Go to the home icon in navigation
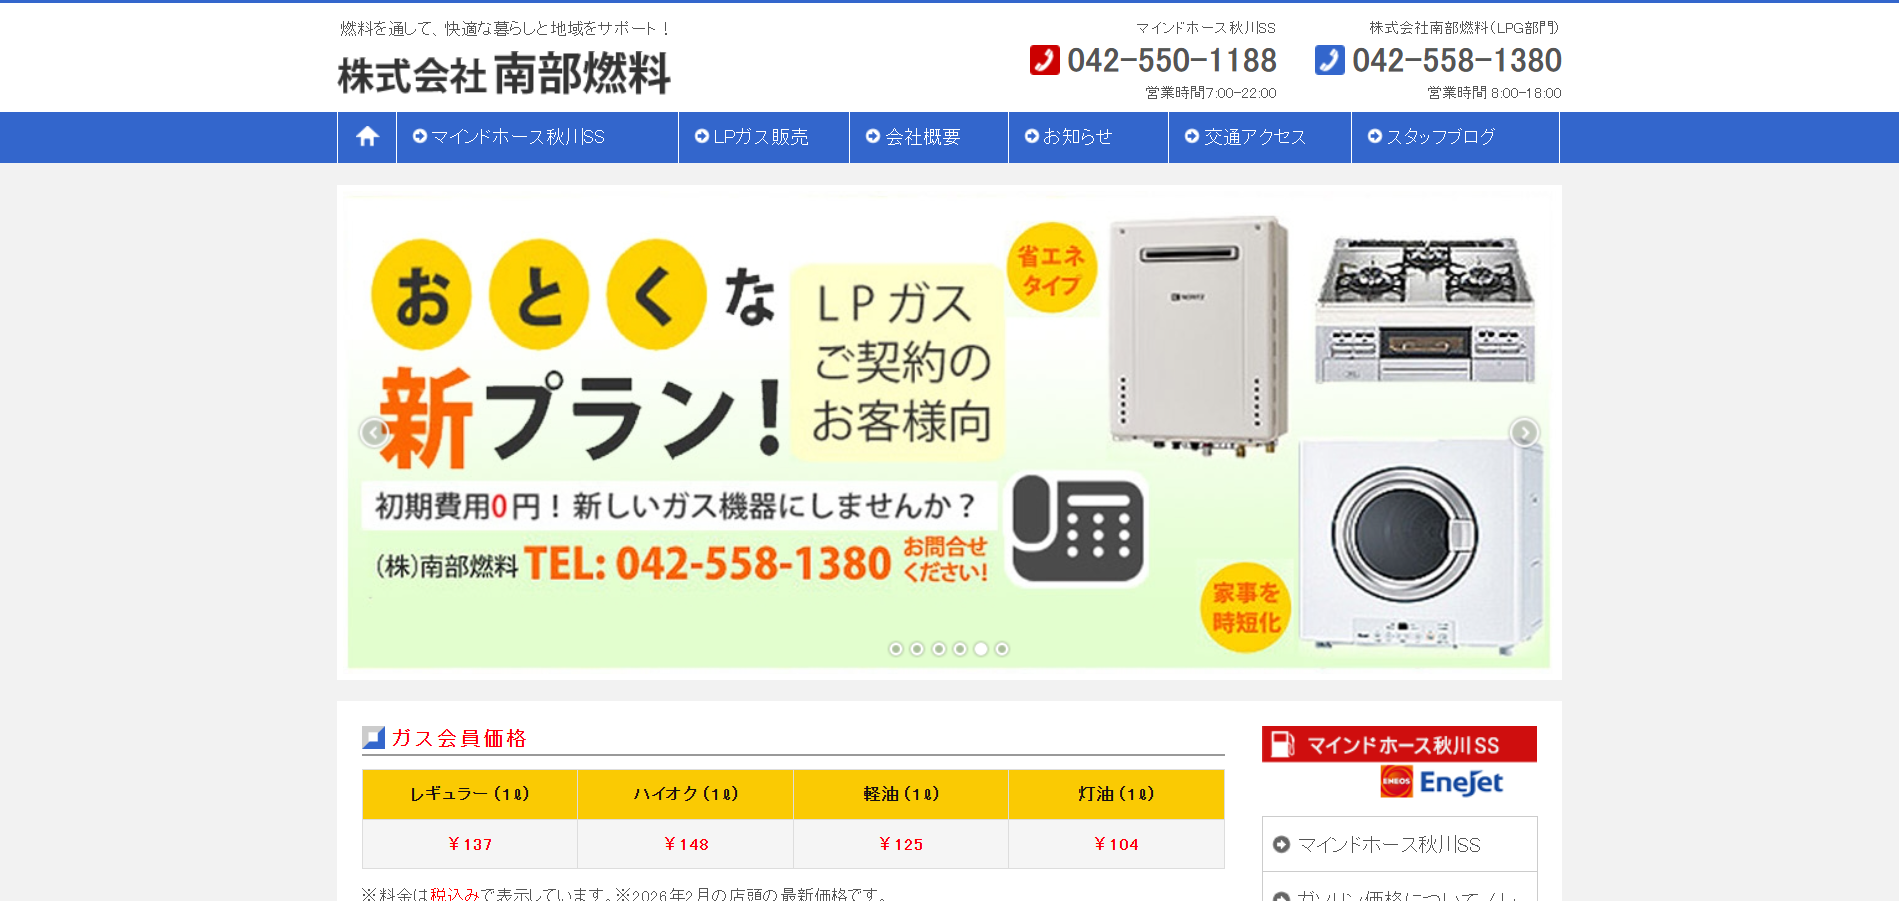This screenshot has height=901, width=1899. point(367,137)
